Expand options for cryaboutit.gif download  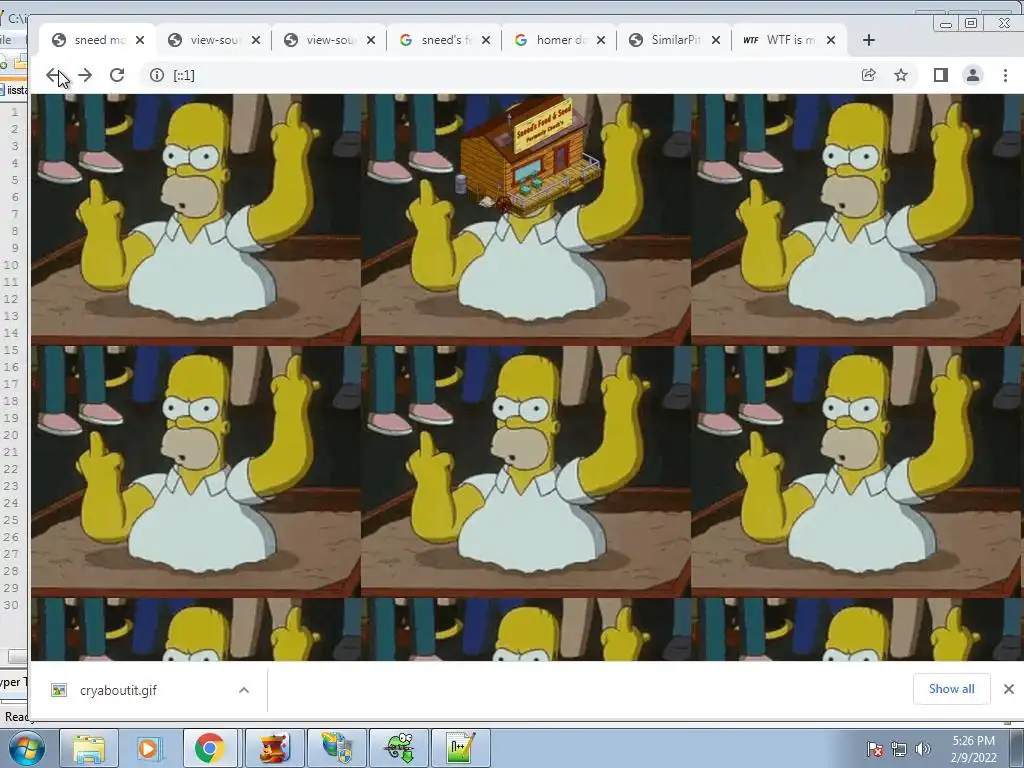click(244, 690)
